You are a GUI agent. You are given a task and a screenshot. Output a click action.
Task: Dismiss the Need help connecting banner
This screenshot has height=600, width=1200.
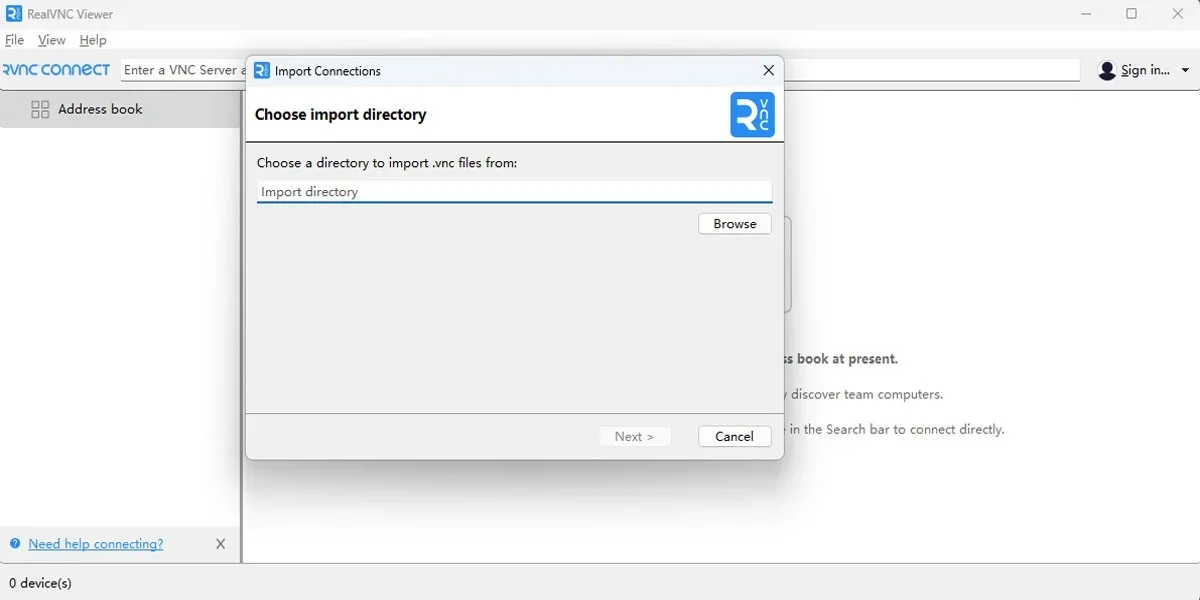pos(221,544)
